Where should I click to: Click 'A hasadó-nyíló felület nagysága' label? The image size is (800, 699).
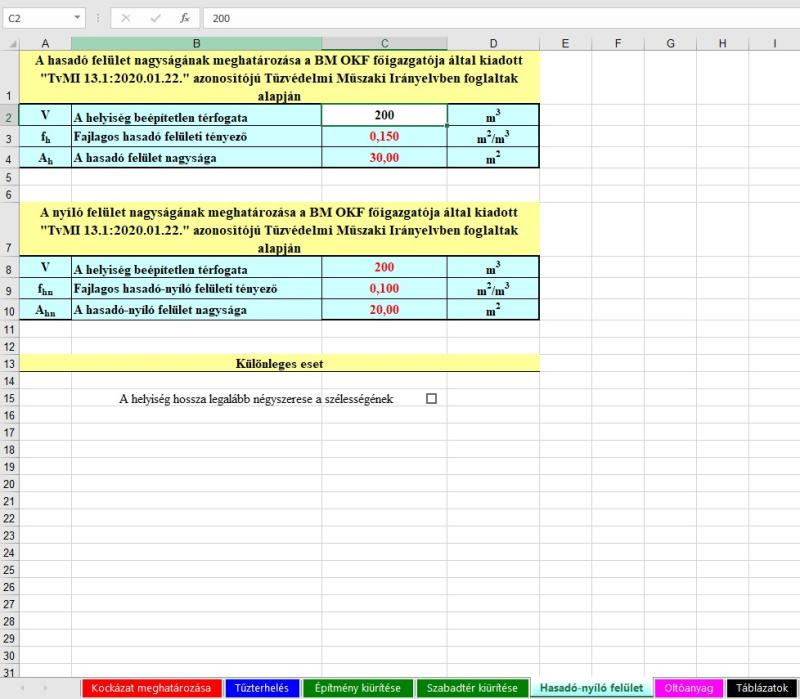(160, 310)
